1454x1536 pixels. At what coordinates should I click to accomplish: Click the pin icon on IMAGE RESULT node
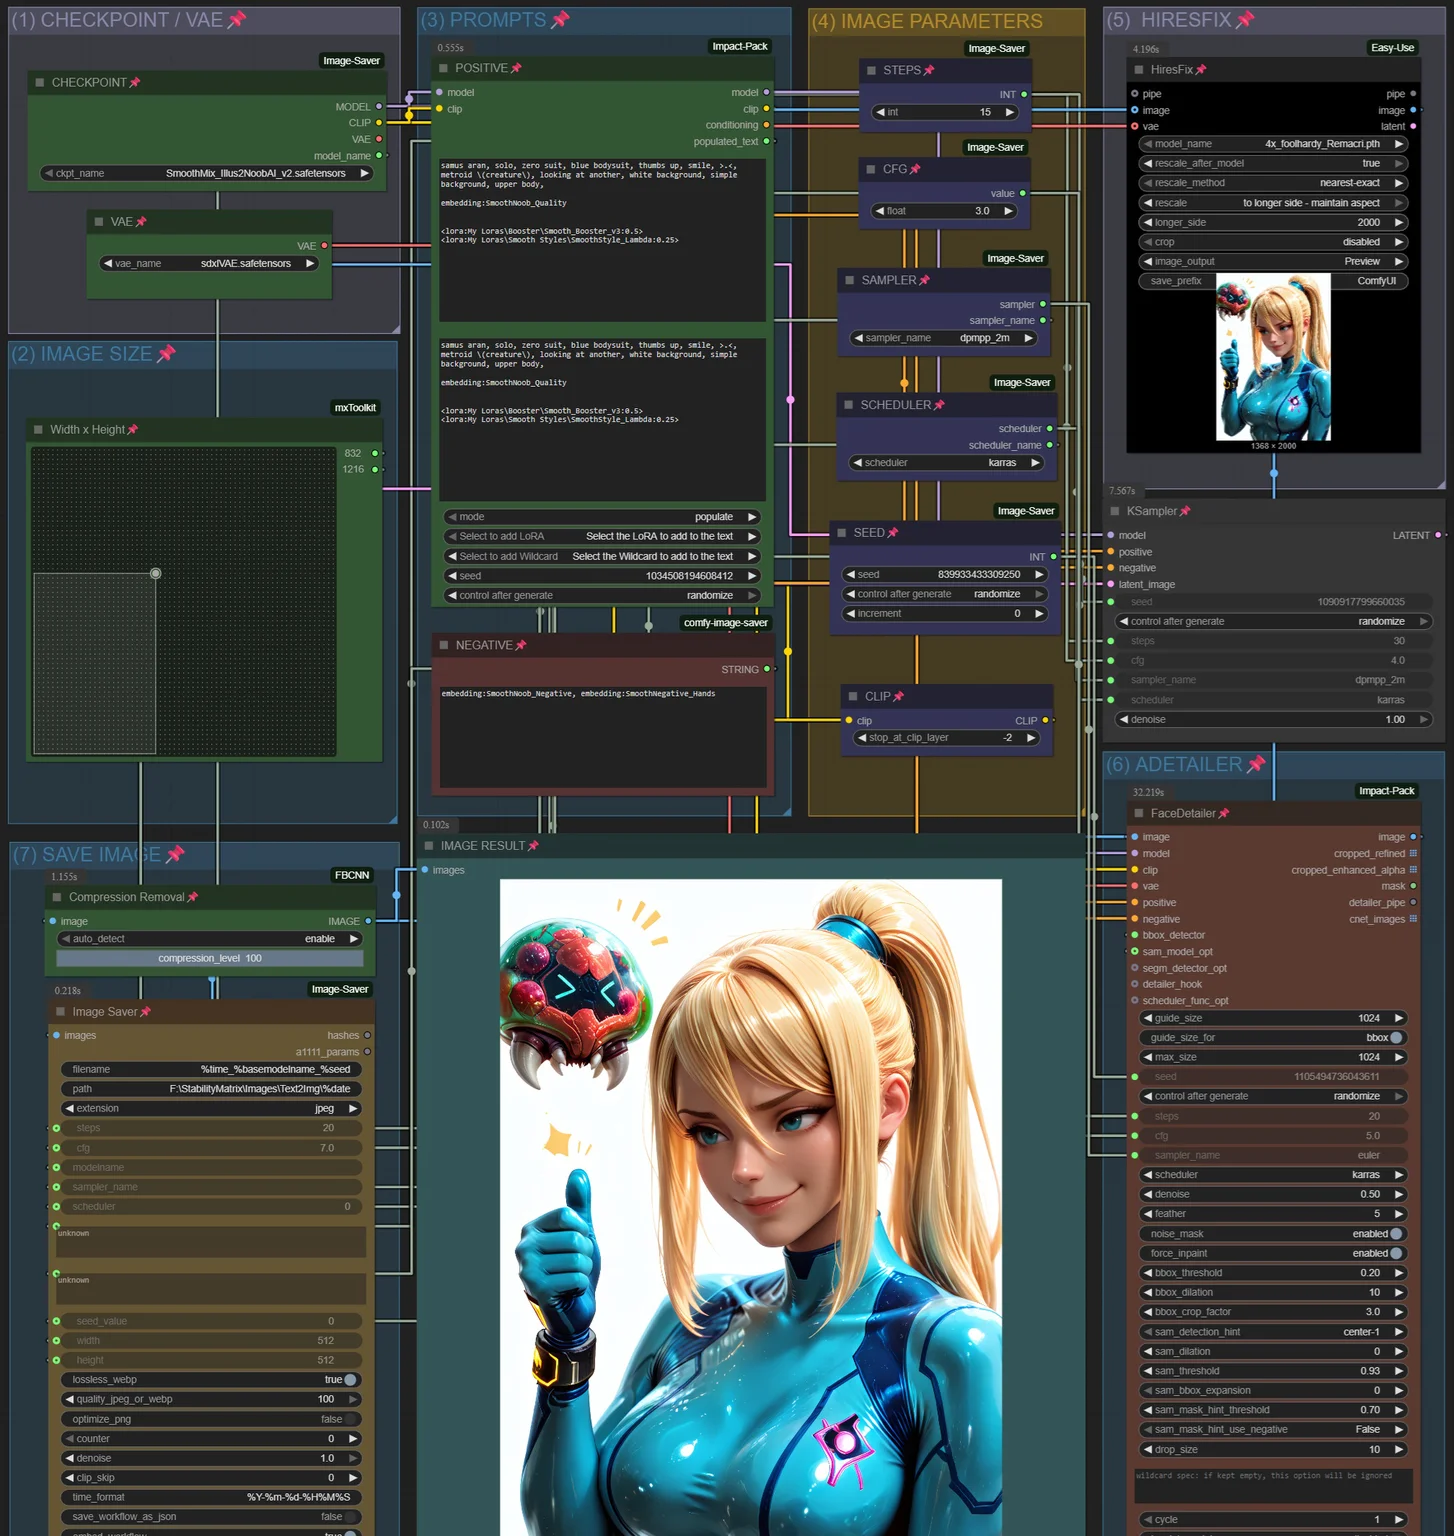pyautogui.click(x=533, y=846)
